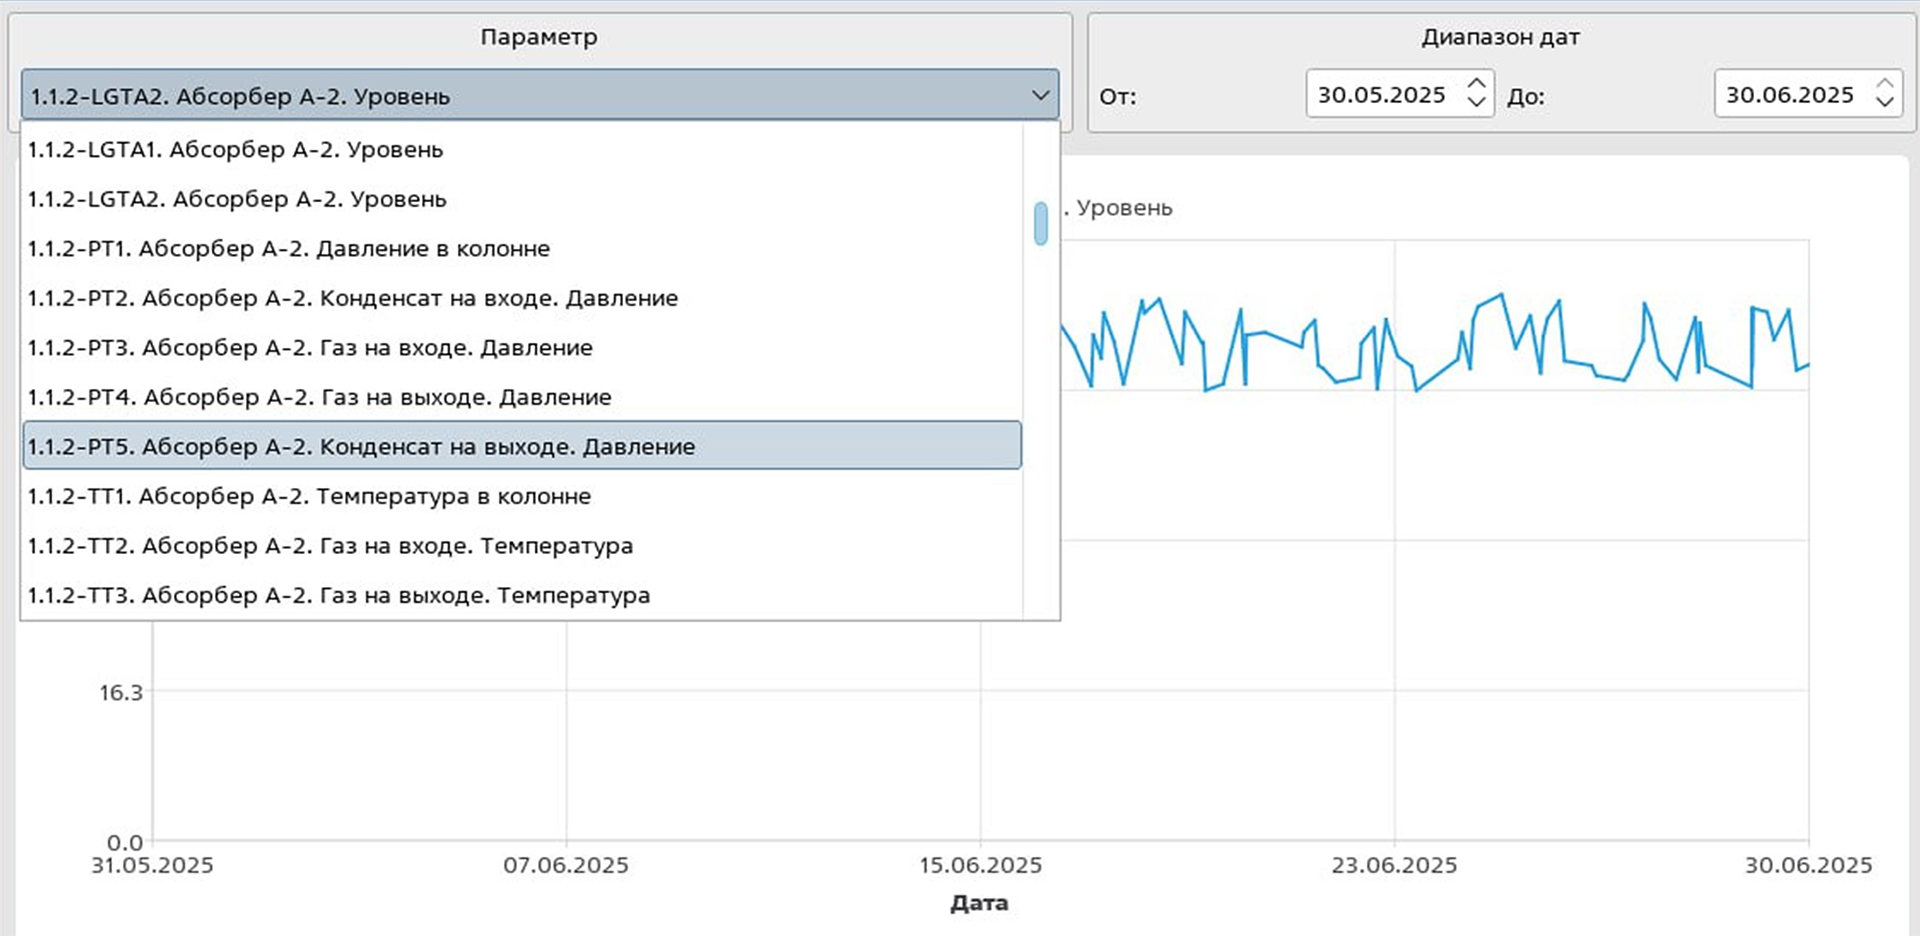
Task: Select 1.1.2-TT2 Газ на входе Температура
Action: 330,546
